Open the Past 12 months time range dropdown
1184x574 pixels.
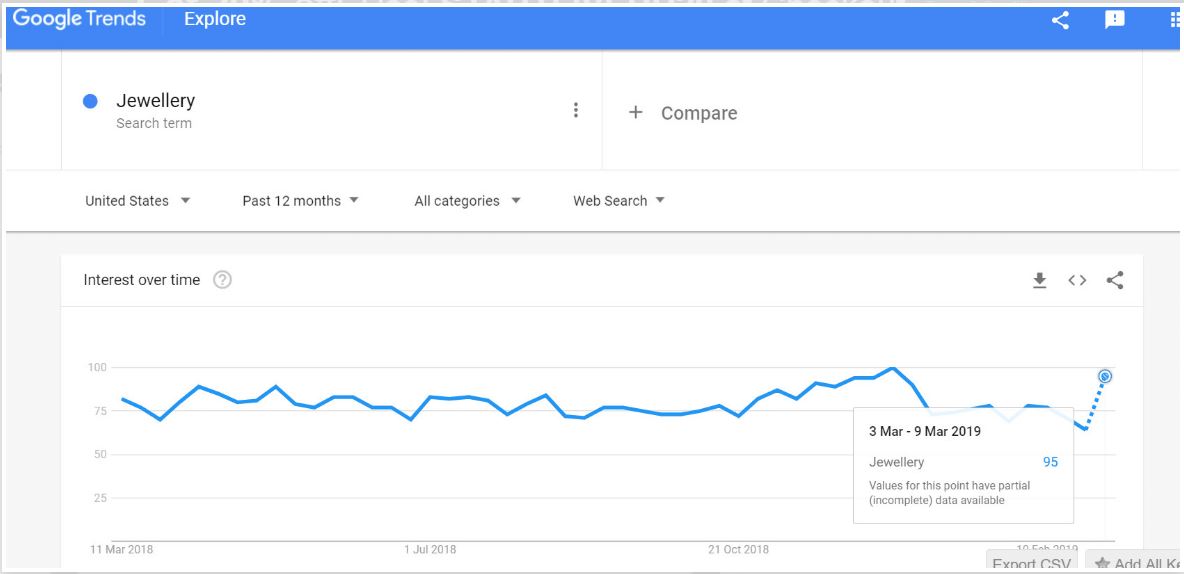pos(301,201)
